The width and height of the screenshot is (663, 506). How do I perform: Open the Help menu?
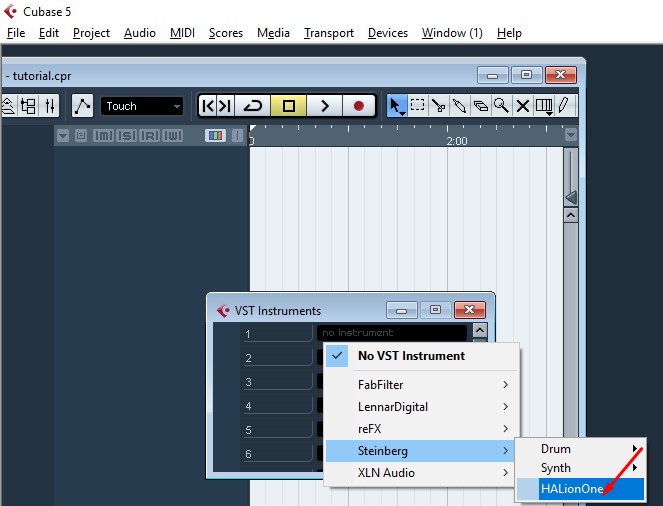(509, 33)
